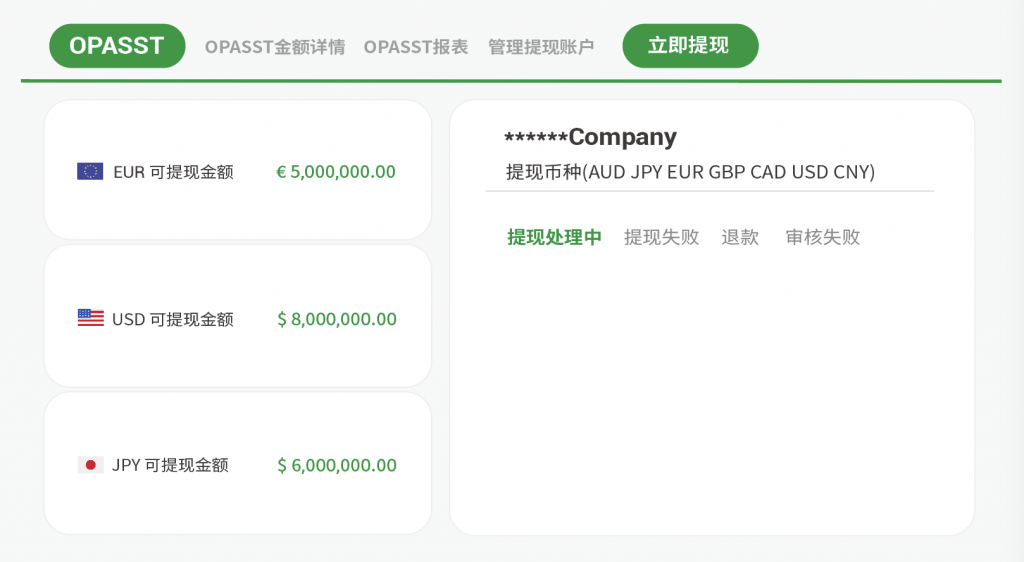Screen dimensions: 1024x562
Task: Show the 提现失败 withdrawal list
Action: click(x=661, y=237)
